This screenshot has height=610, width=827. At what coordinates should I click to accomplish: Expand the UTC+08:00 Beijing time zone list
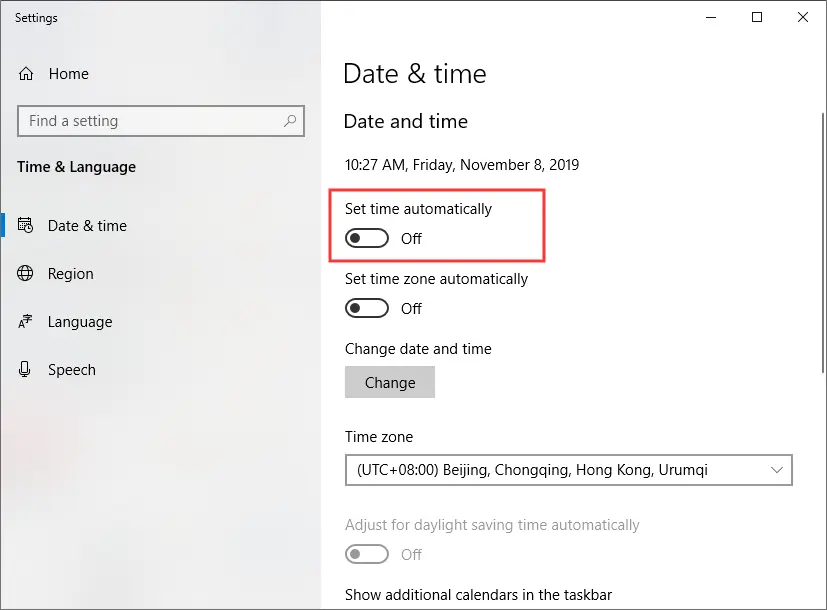(568, 470)
